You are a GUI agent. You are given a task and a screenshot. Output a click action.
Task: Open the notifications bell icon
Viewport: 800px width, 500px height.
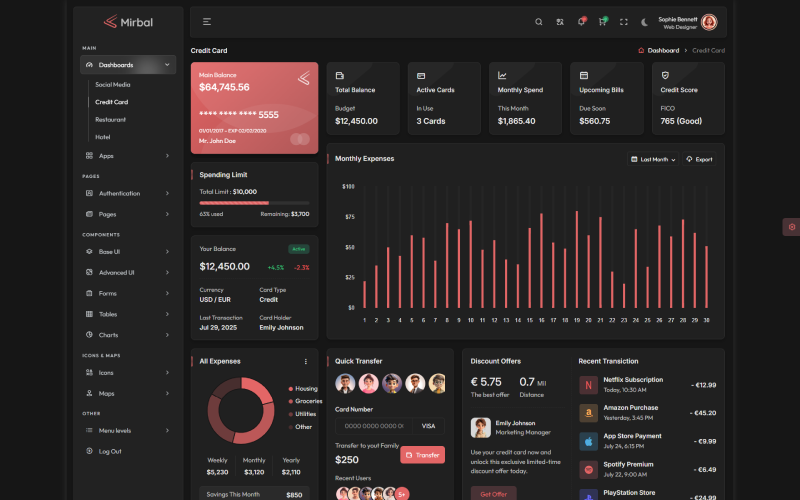coord(581,21)
